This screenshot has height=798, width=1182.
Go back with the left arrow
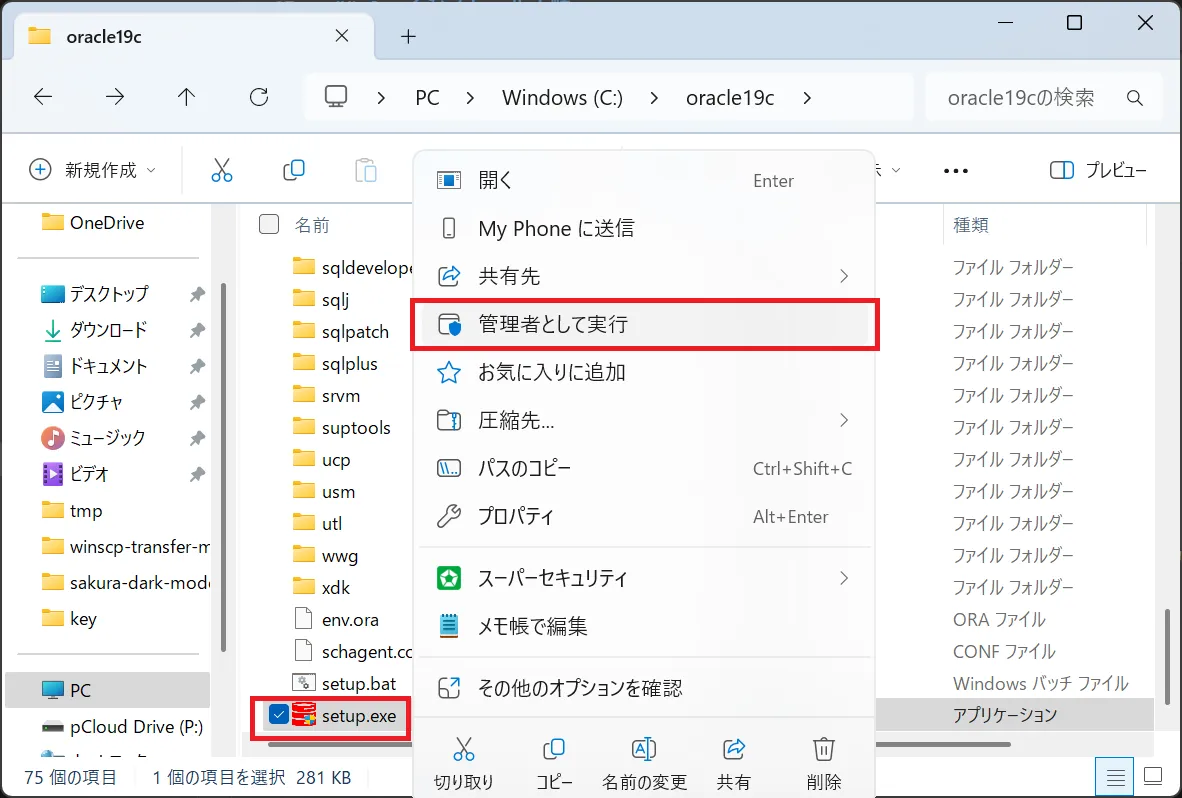[x=43, y=97]
